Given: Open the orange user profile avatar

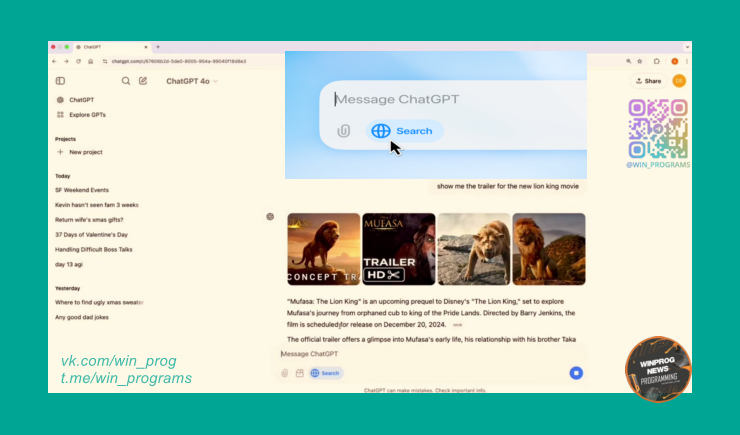Looking at the screenshot, I should (679, 81).
